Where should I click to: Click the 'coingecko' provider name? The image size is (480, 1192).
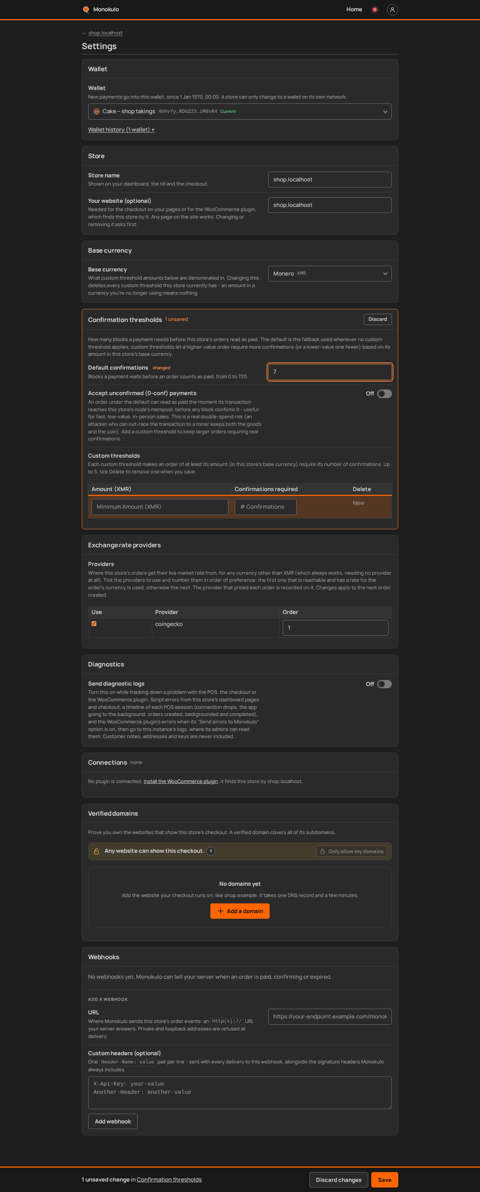click(167, 623)
